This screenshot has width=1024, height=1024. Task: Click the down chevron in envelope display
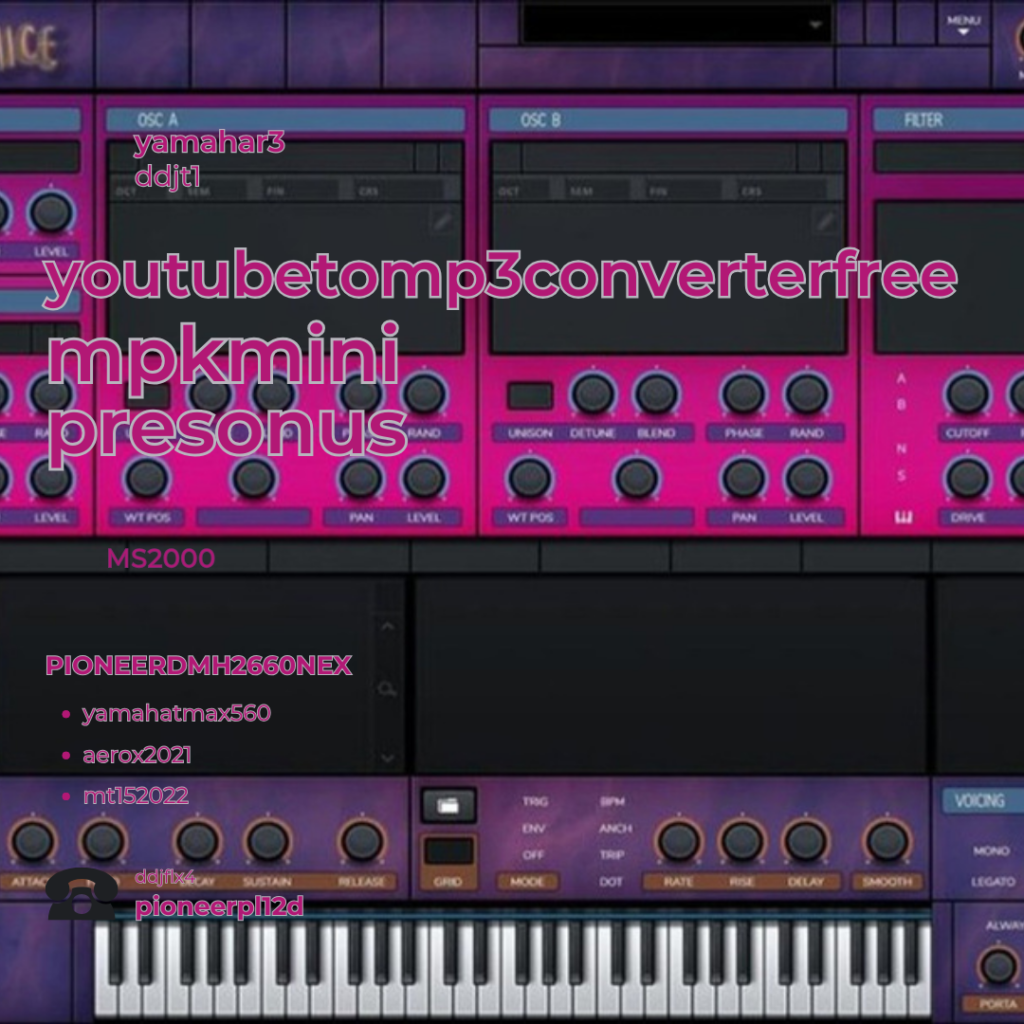[387, 758]
